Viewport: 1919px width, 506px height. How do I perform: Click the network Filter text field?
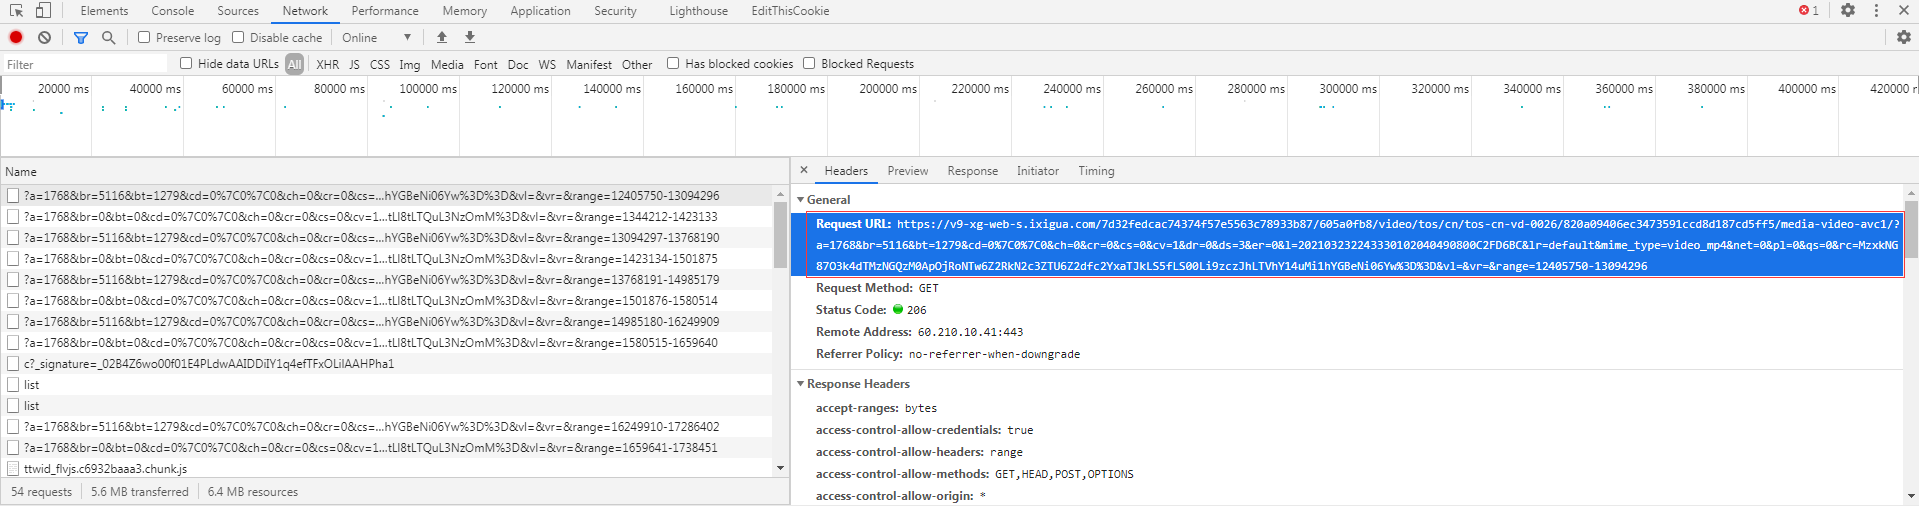click(85, 64)
